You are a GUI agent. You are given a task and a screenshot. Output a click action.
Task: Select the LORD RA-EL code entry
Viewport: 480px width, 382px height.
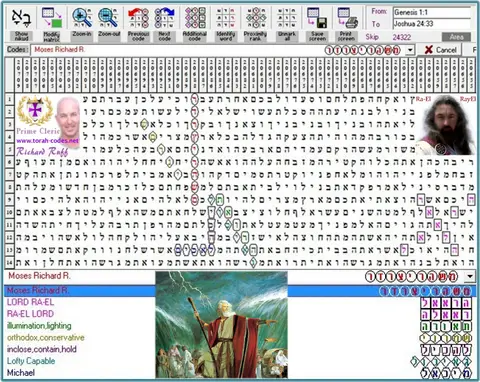coord(30,302)
